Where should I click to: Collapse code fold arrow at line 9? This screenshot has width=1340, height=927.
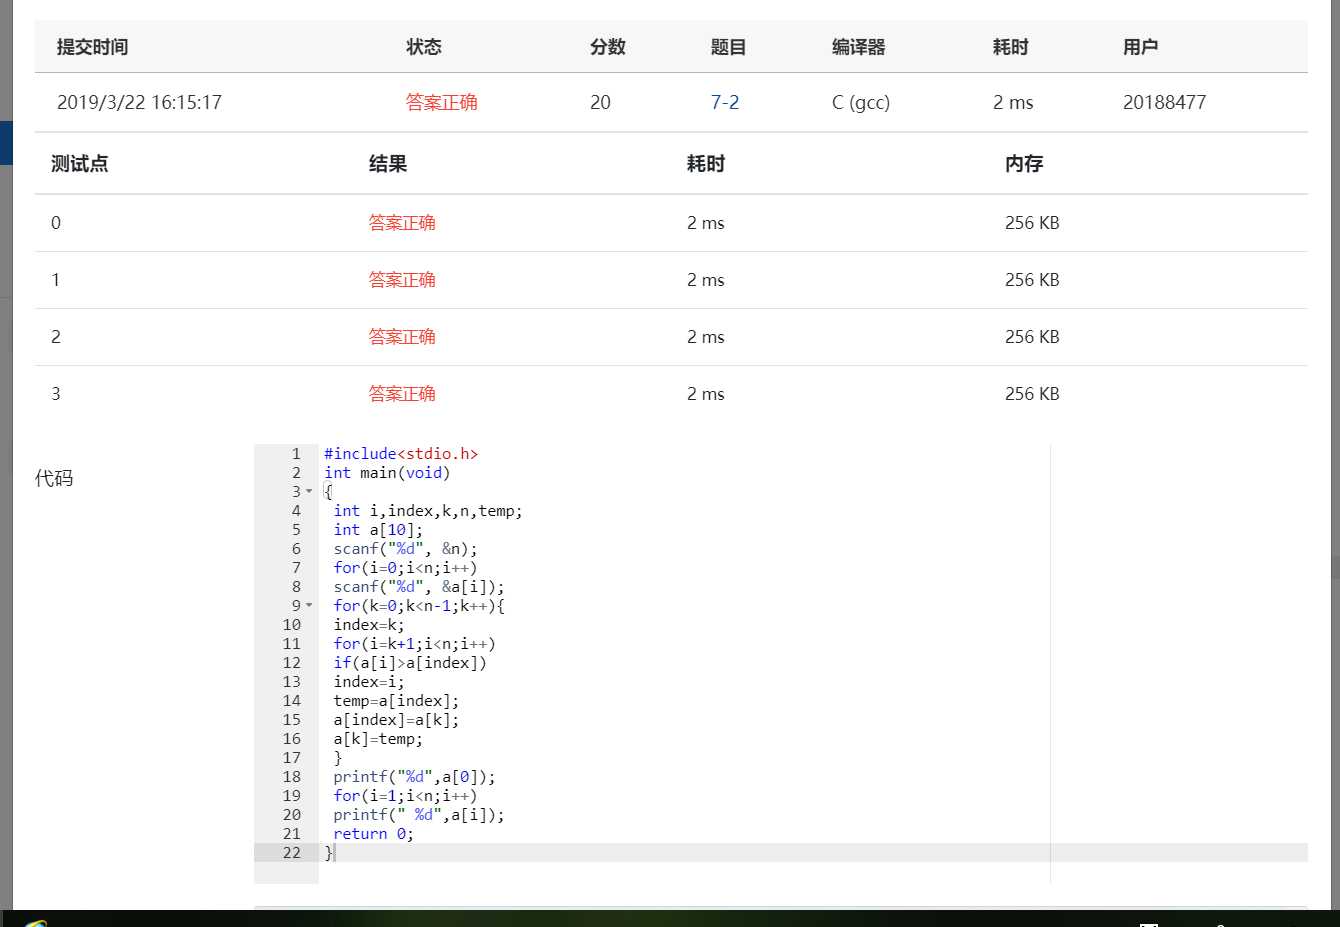click(309, 606)
